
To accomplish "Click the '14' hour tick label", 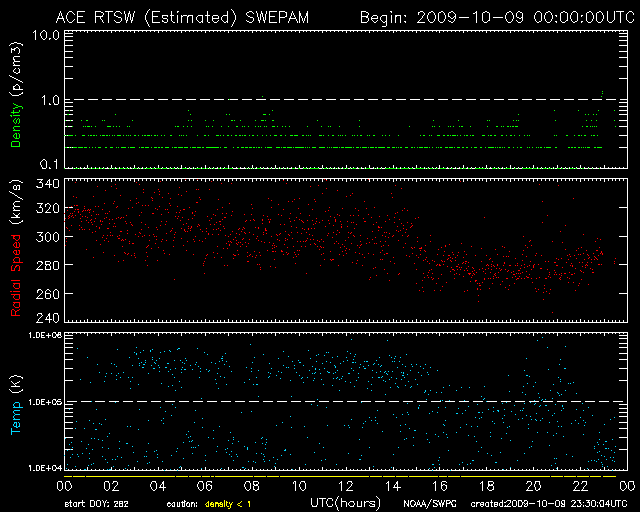I will 393,486.
